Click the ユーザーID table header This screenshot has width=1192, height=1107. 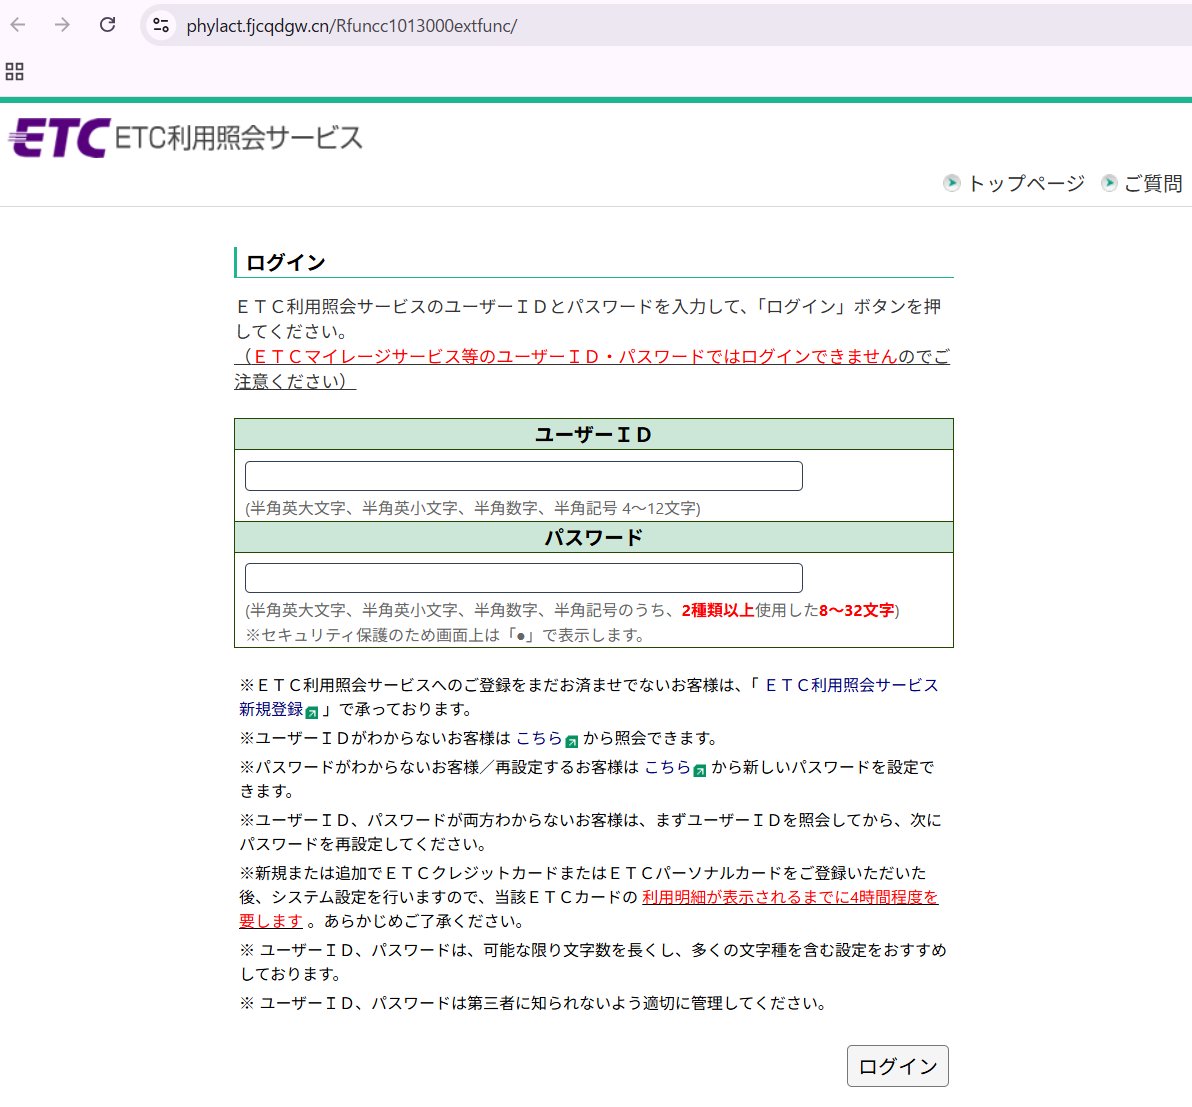[594, 434]
